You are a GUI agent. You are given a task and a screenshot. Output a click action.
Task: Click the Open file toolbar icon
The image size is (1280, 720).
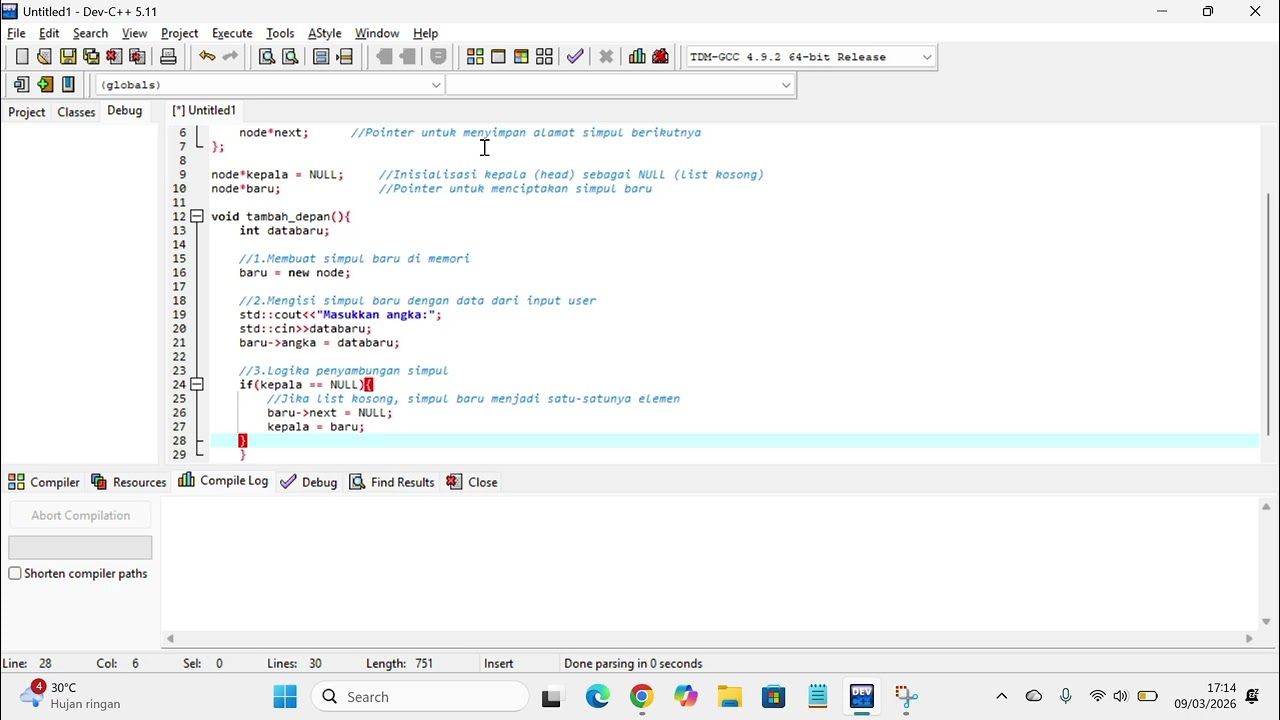click(44, 57)
